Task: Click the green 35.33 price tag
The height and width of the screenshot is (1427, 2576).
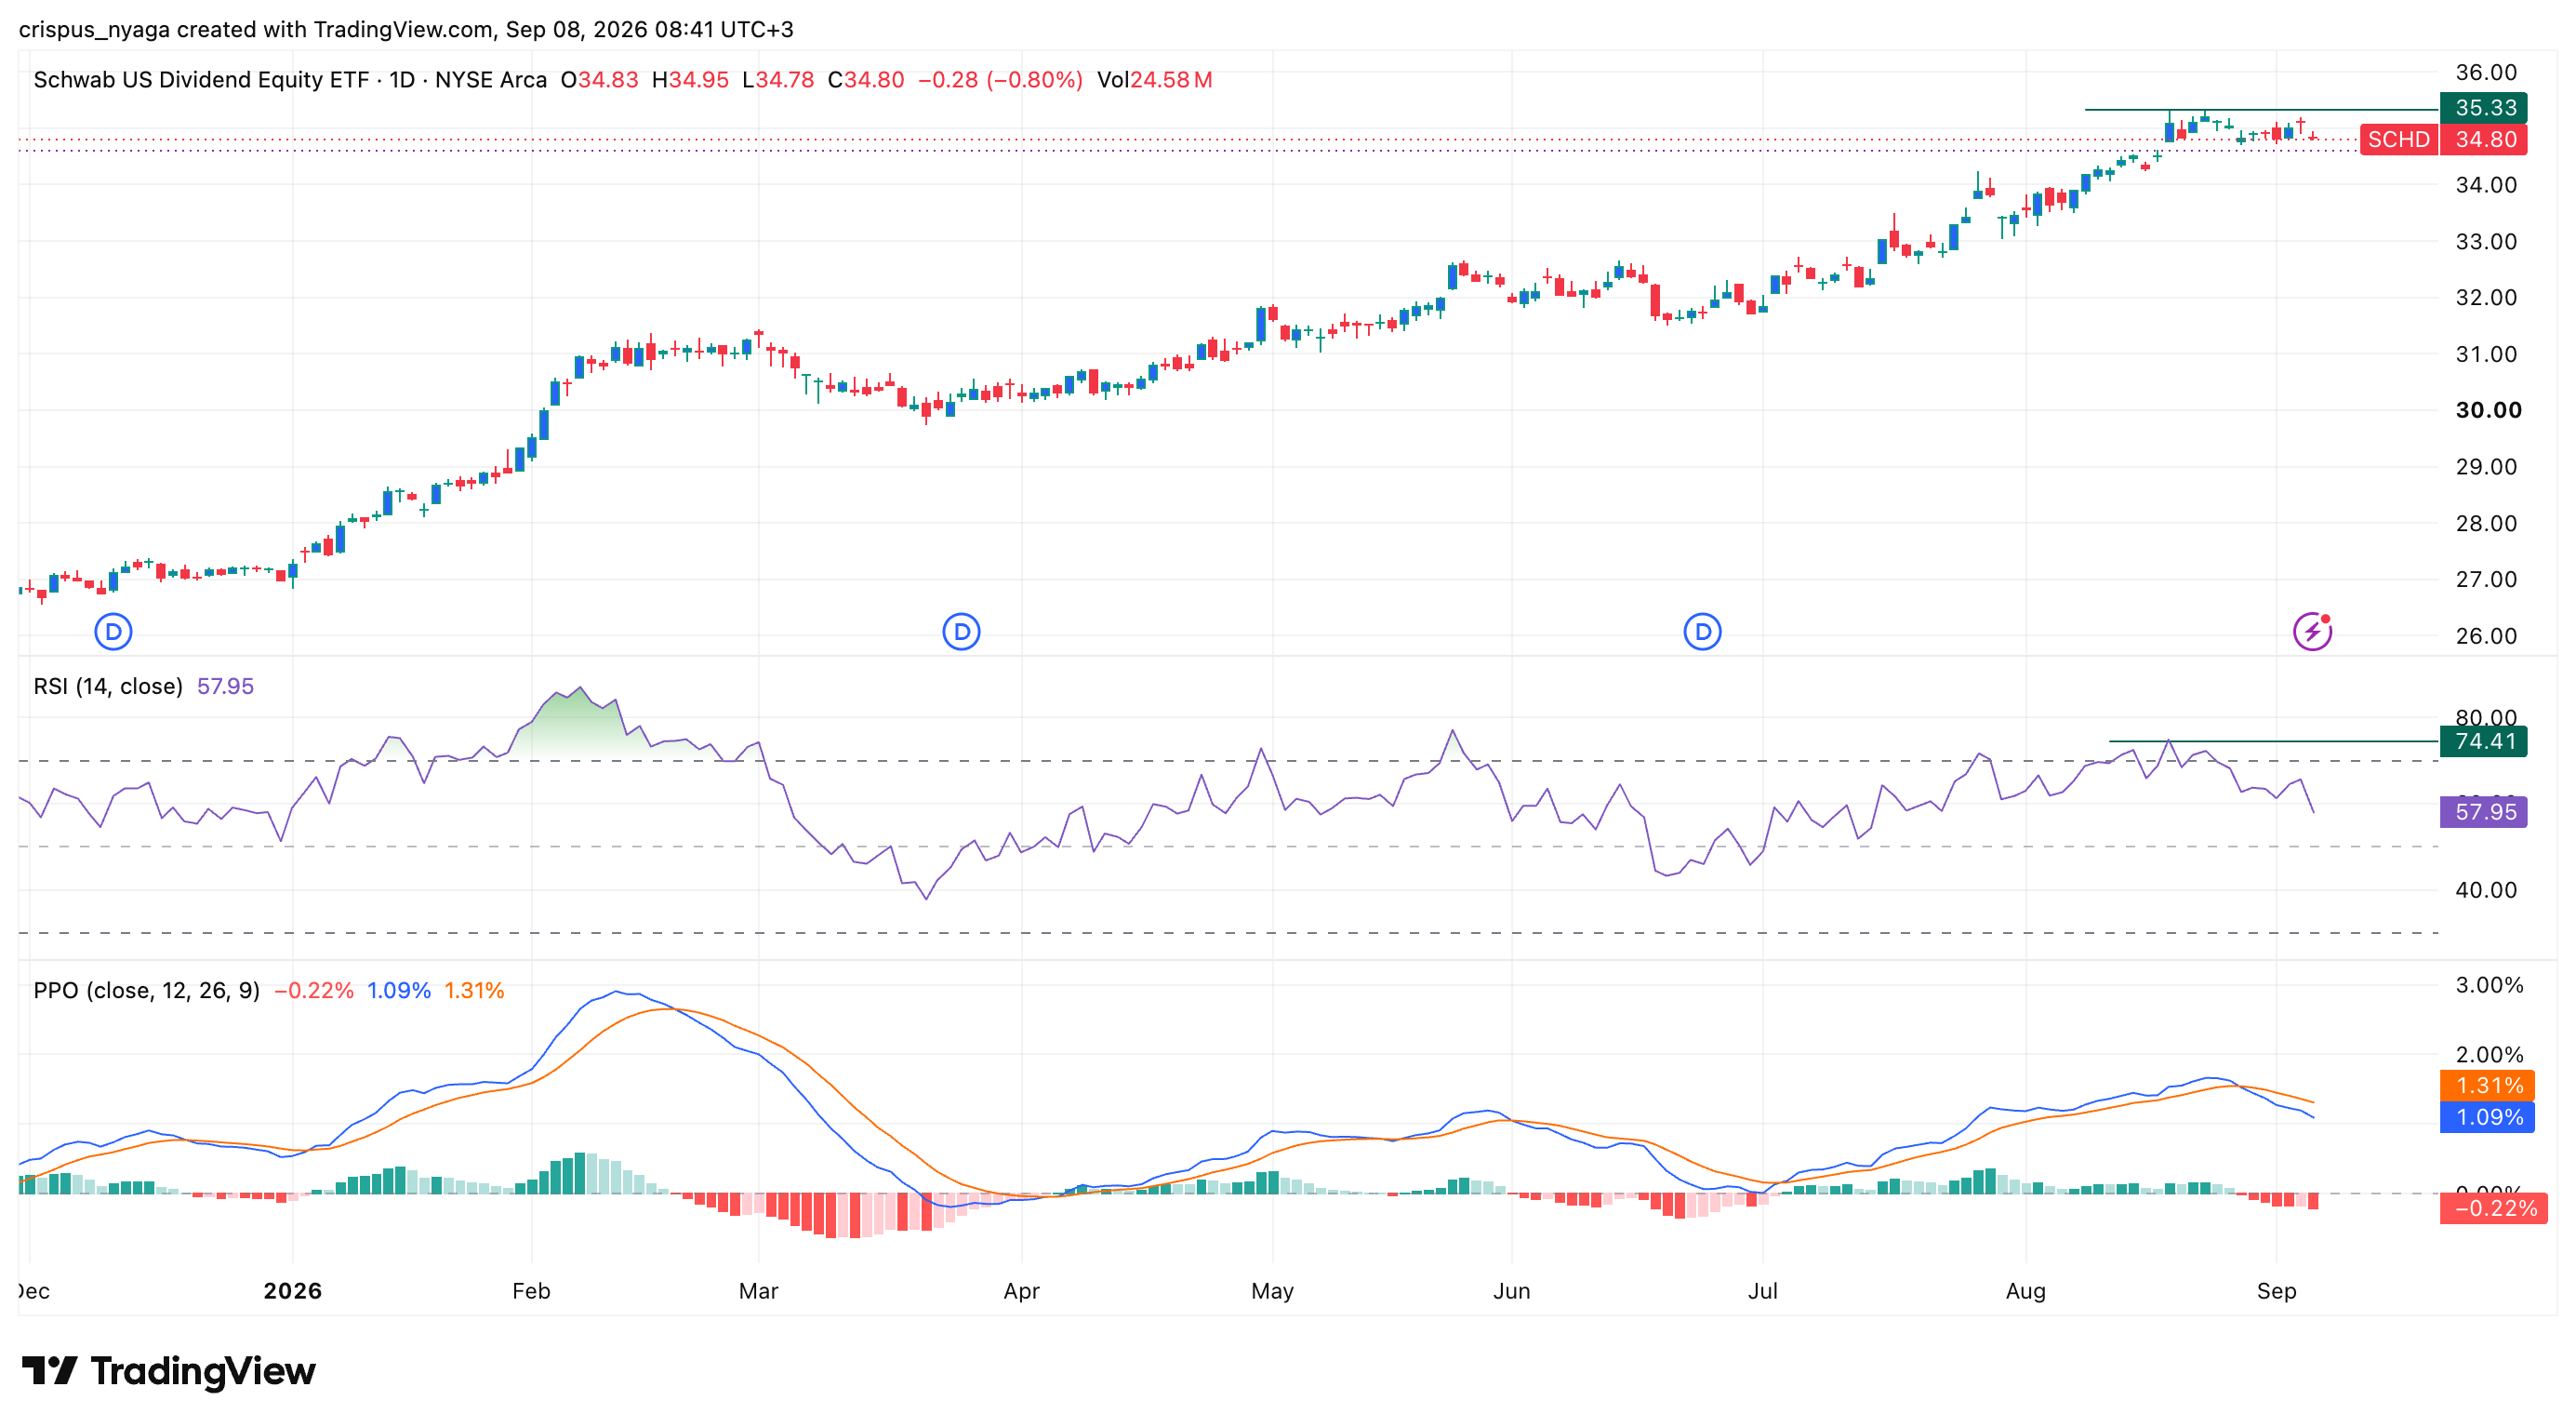Action: point(2484,108)
